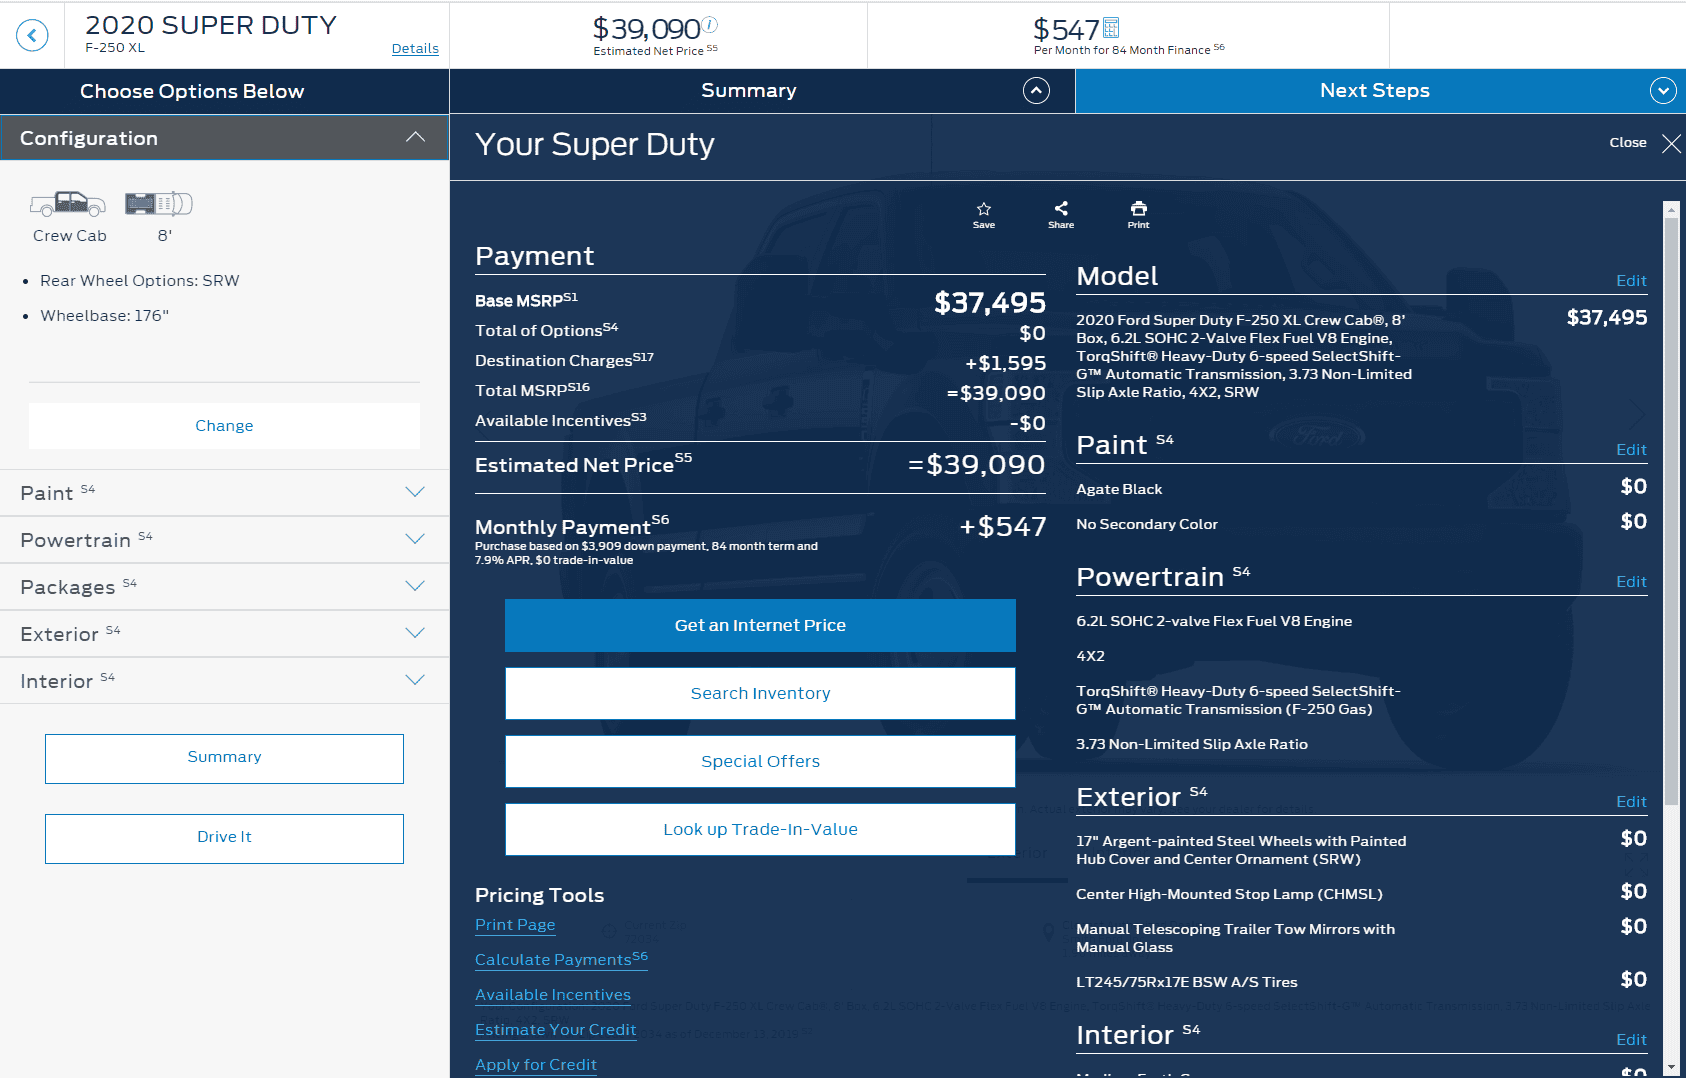Click the Print icon
Image resolution: width=1686 pixels, height=1078 pixels.
coord(1138,208)
